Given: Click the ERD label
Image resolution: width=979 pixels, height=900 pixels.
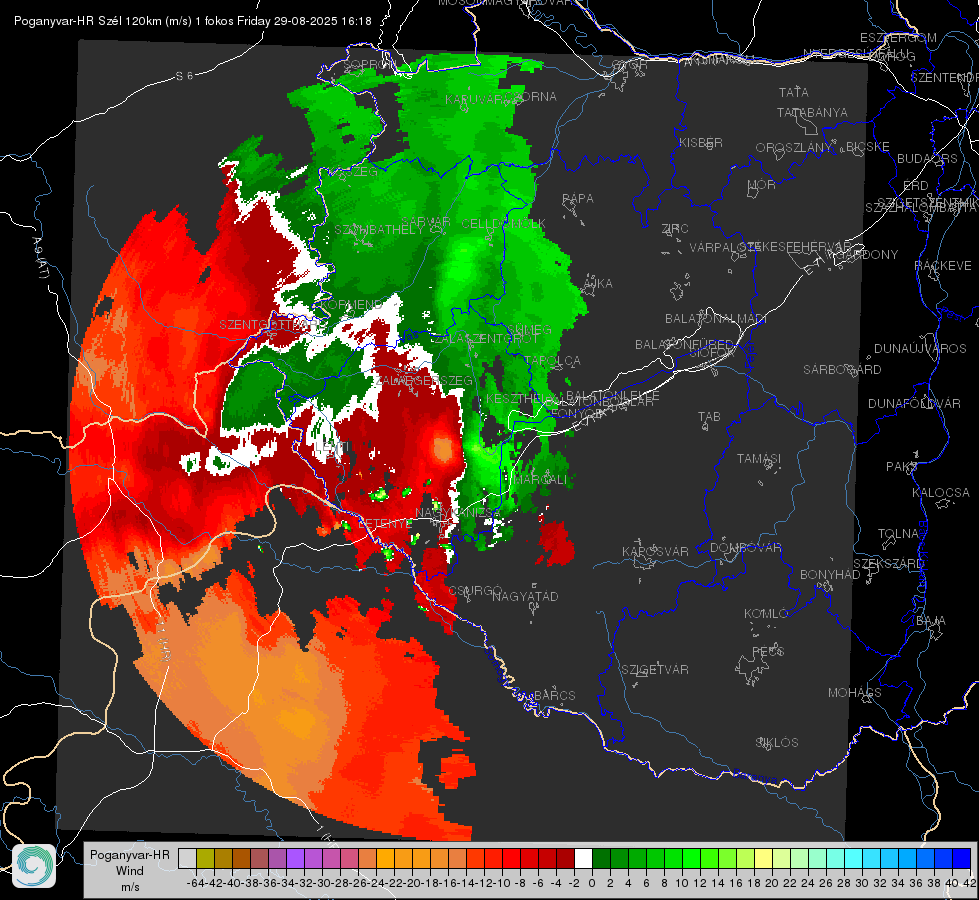Looking at the screenshot, I should [916, 186].
